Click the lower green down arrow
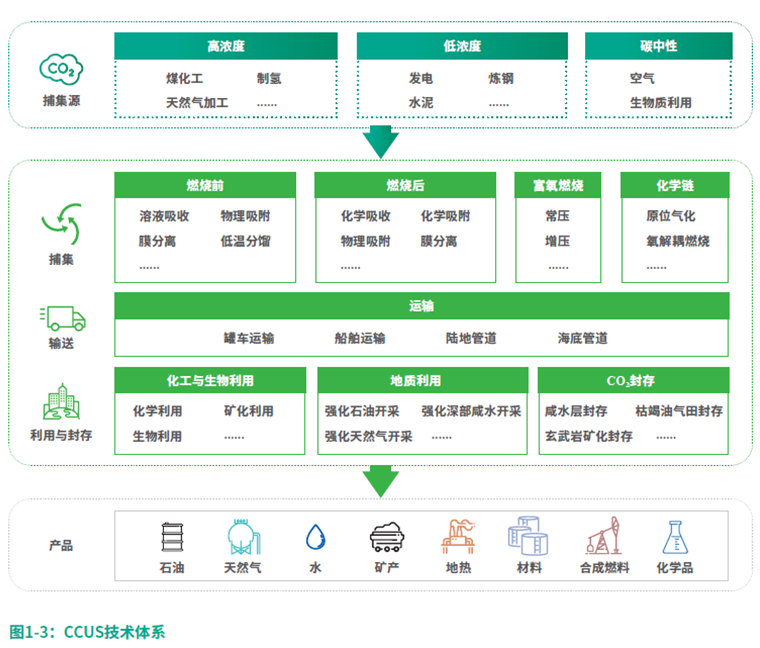The height and width of the screenshot is (648, 760). 380,482
